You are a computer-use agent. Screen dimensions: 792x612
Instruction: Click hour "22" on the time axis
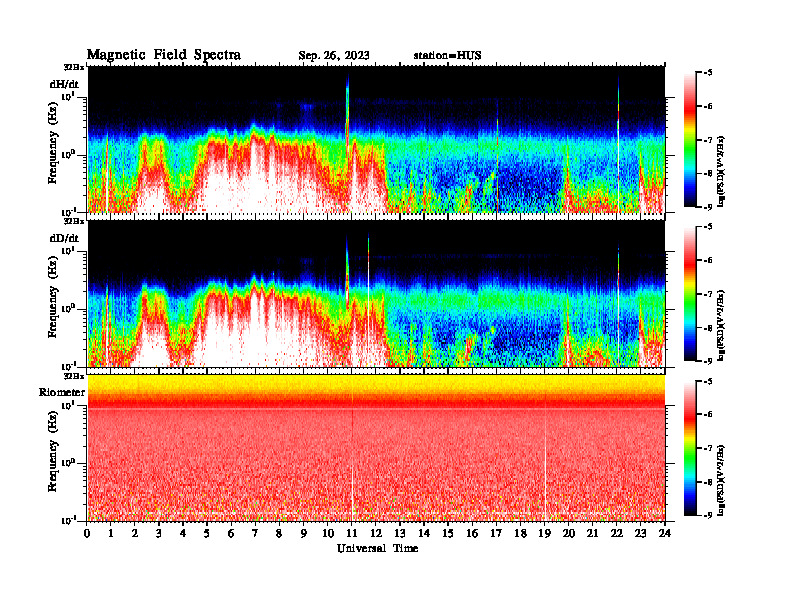(x=616, y=534)
